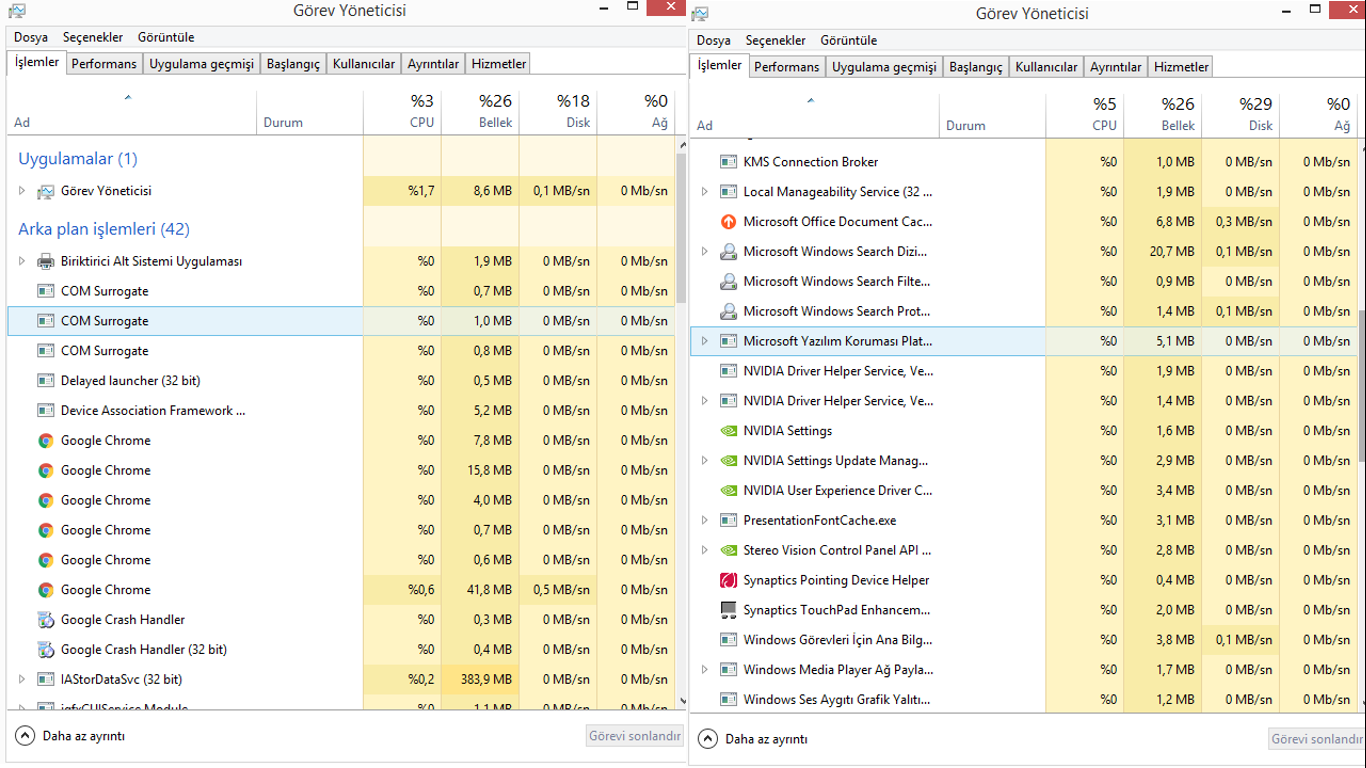Screen dimensions: 1366x768
Task: Expand the IAStorDataSvc (32 bit) process
Action: [x=22, y=680]
